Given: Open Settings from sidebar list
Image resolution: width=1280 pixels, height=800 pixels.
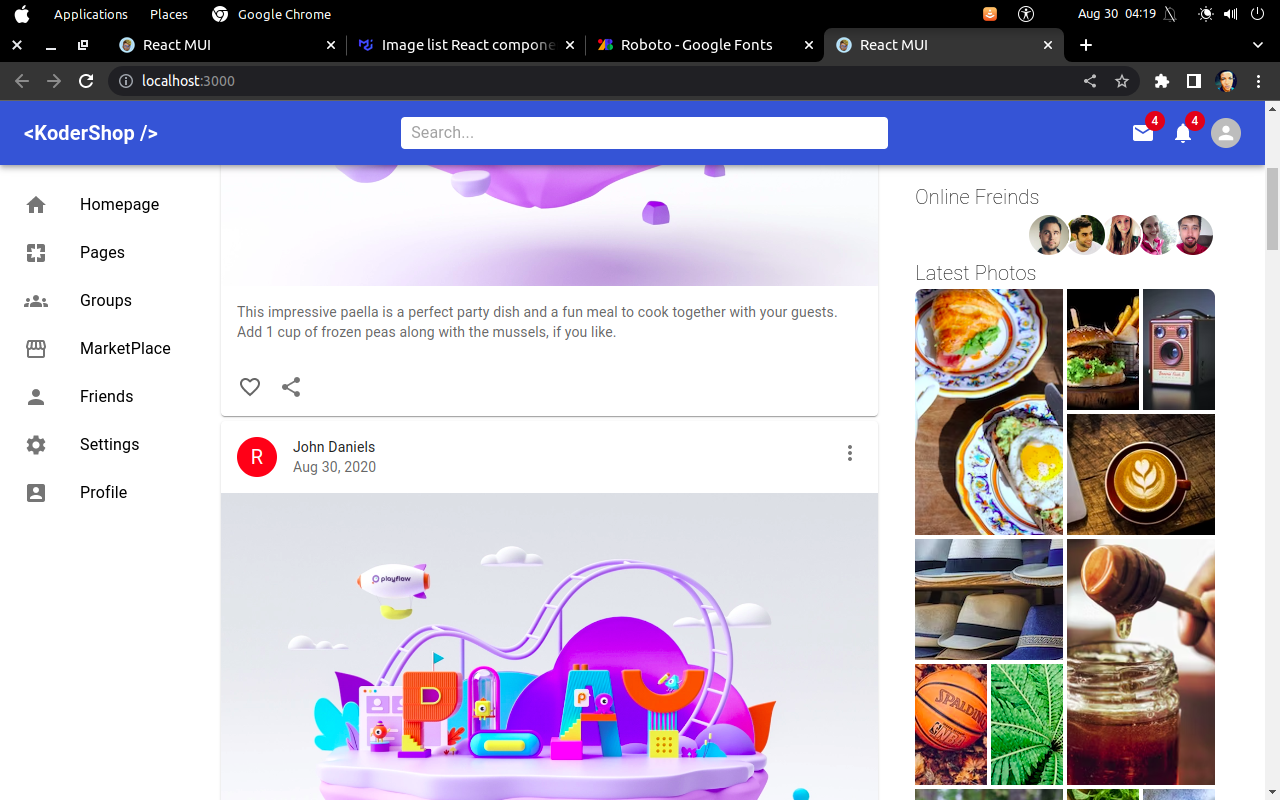Looking at the screenshot, I should click(110, 444).
